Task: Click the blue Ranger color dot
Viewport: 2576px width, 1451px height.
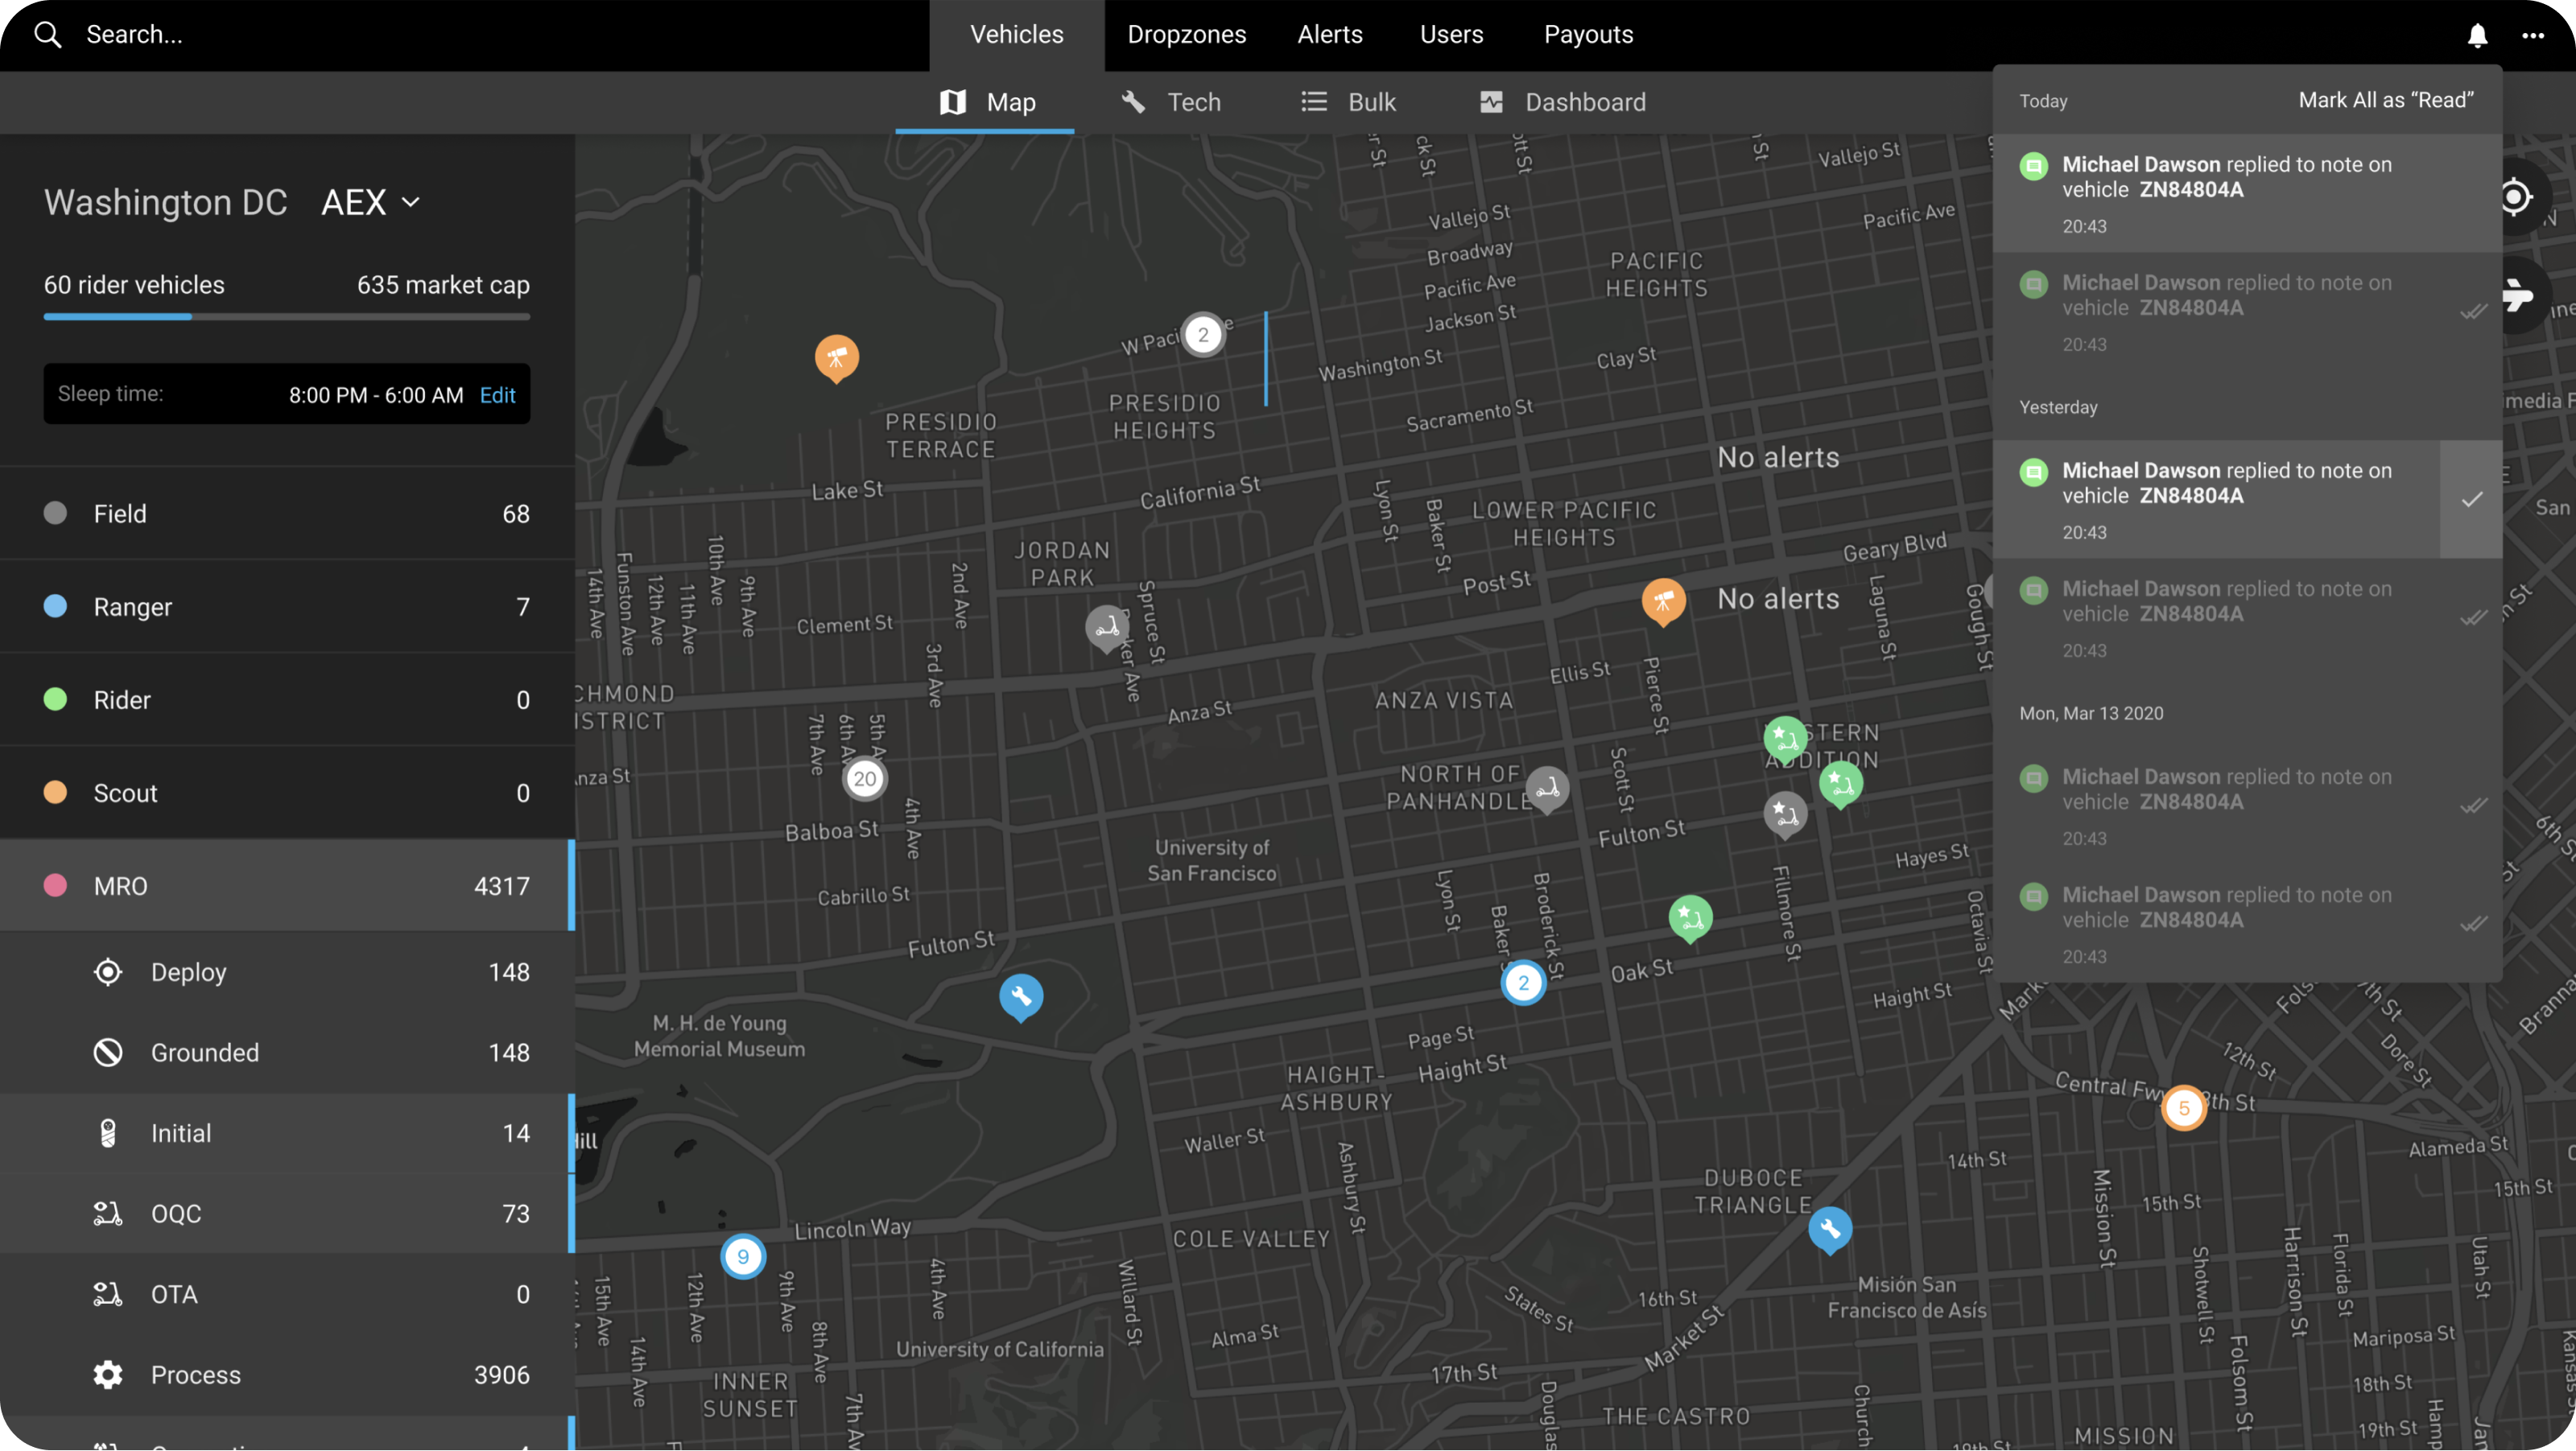Action: [x=56, y=606]
